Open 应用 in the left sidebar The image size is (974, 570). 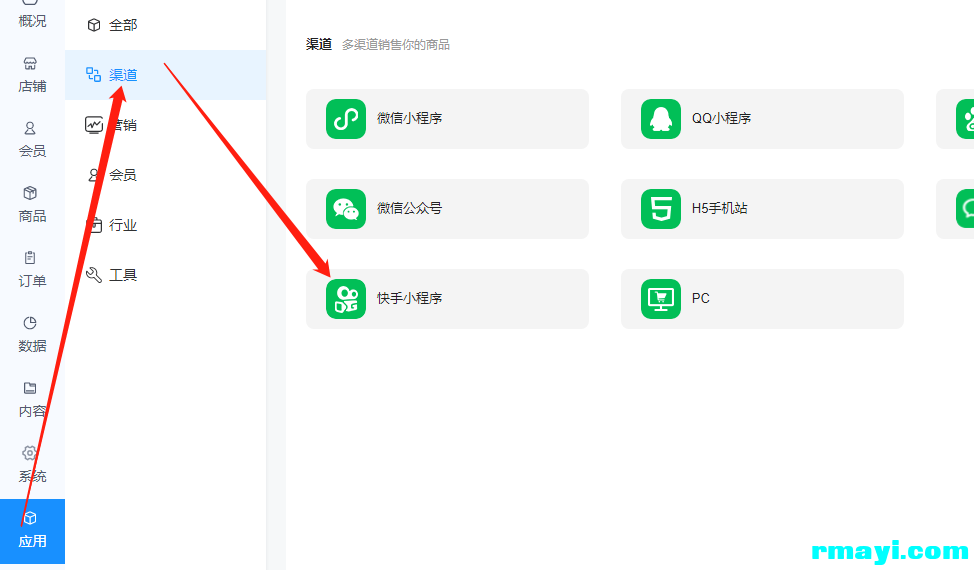coord(32,531)
